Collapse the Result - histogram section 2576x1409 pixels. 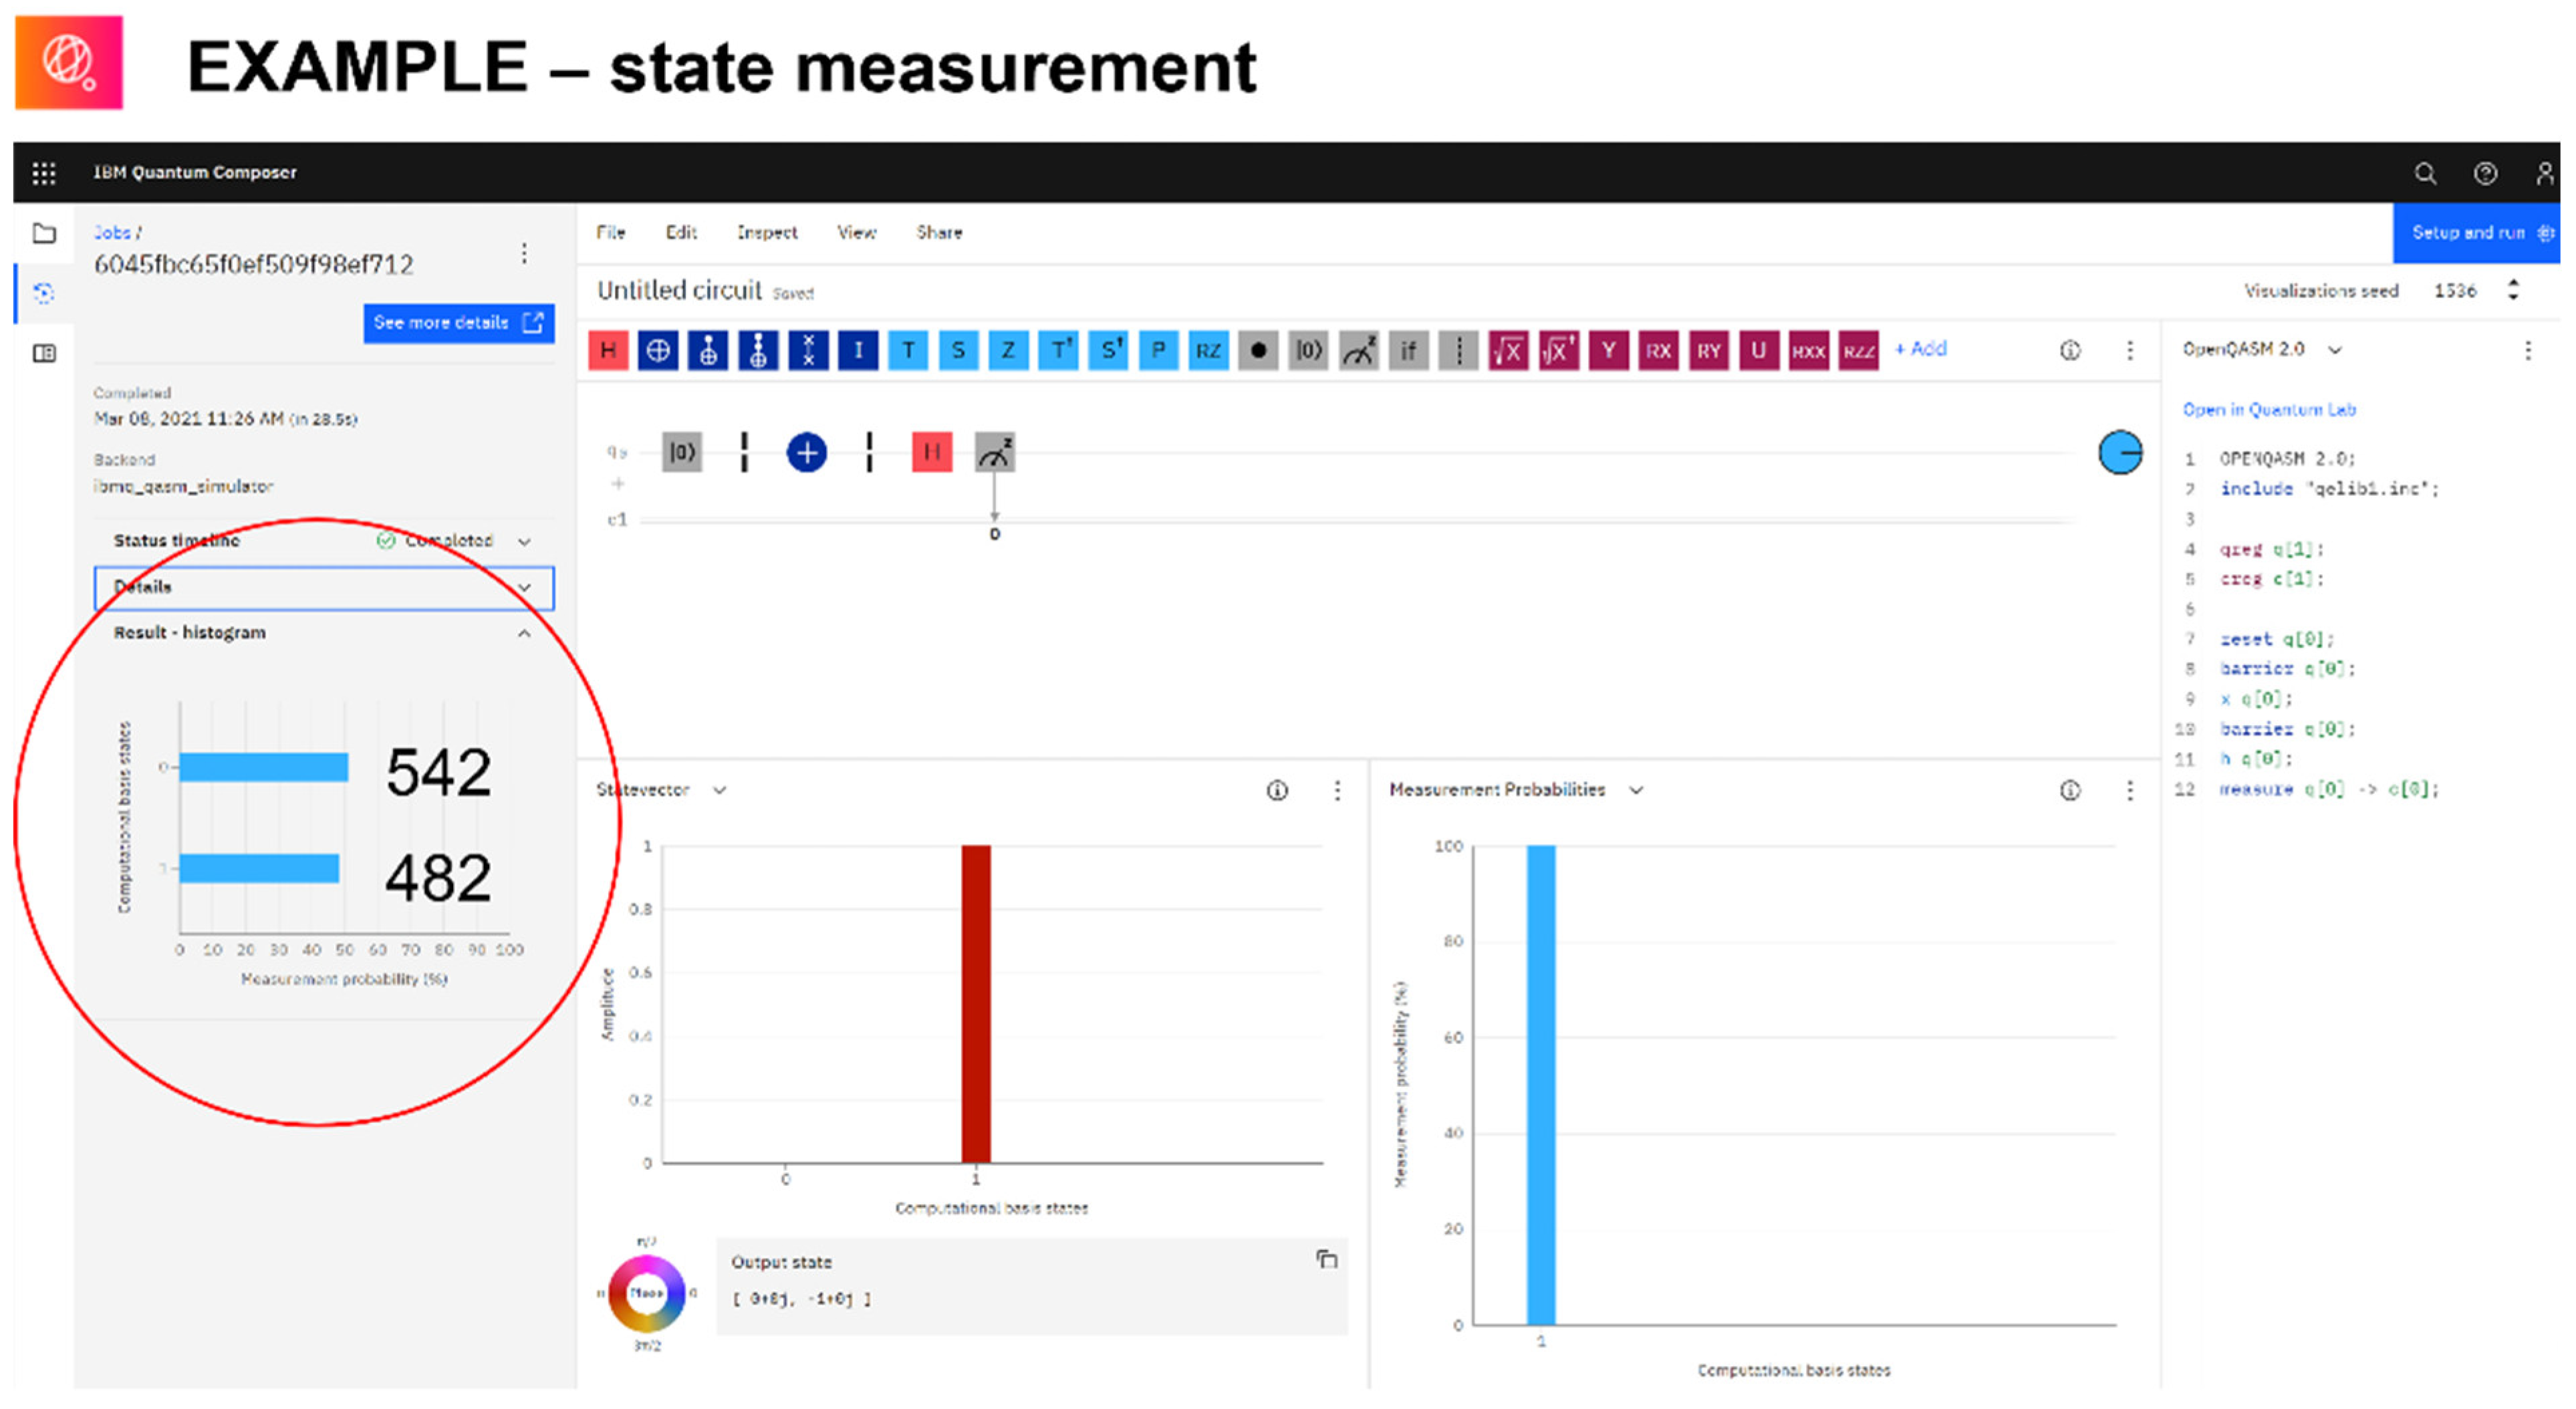tap(524, 633)
